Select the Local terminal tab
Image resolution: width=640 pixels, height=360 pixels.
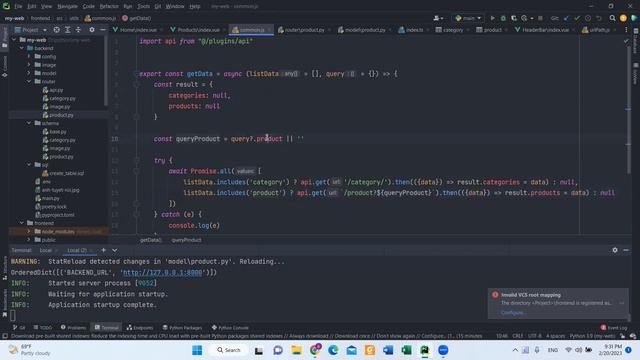45,250
